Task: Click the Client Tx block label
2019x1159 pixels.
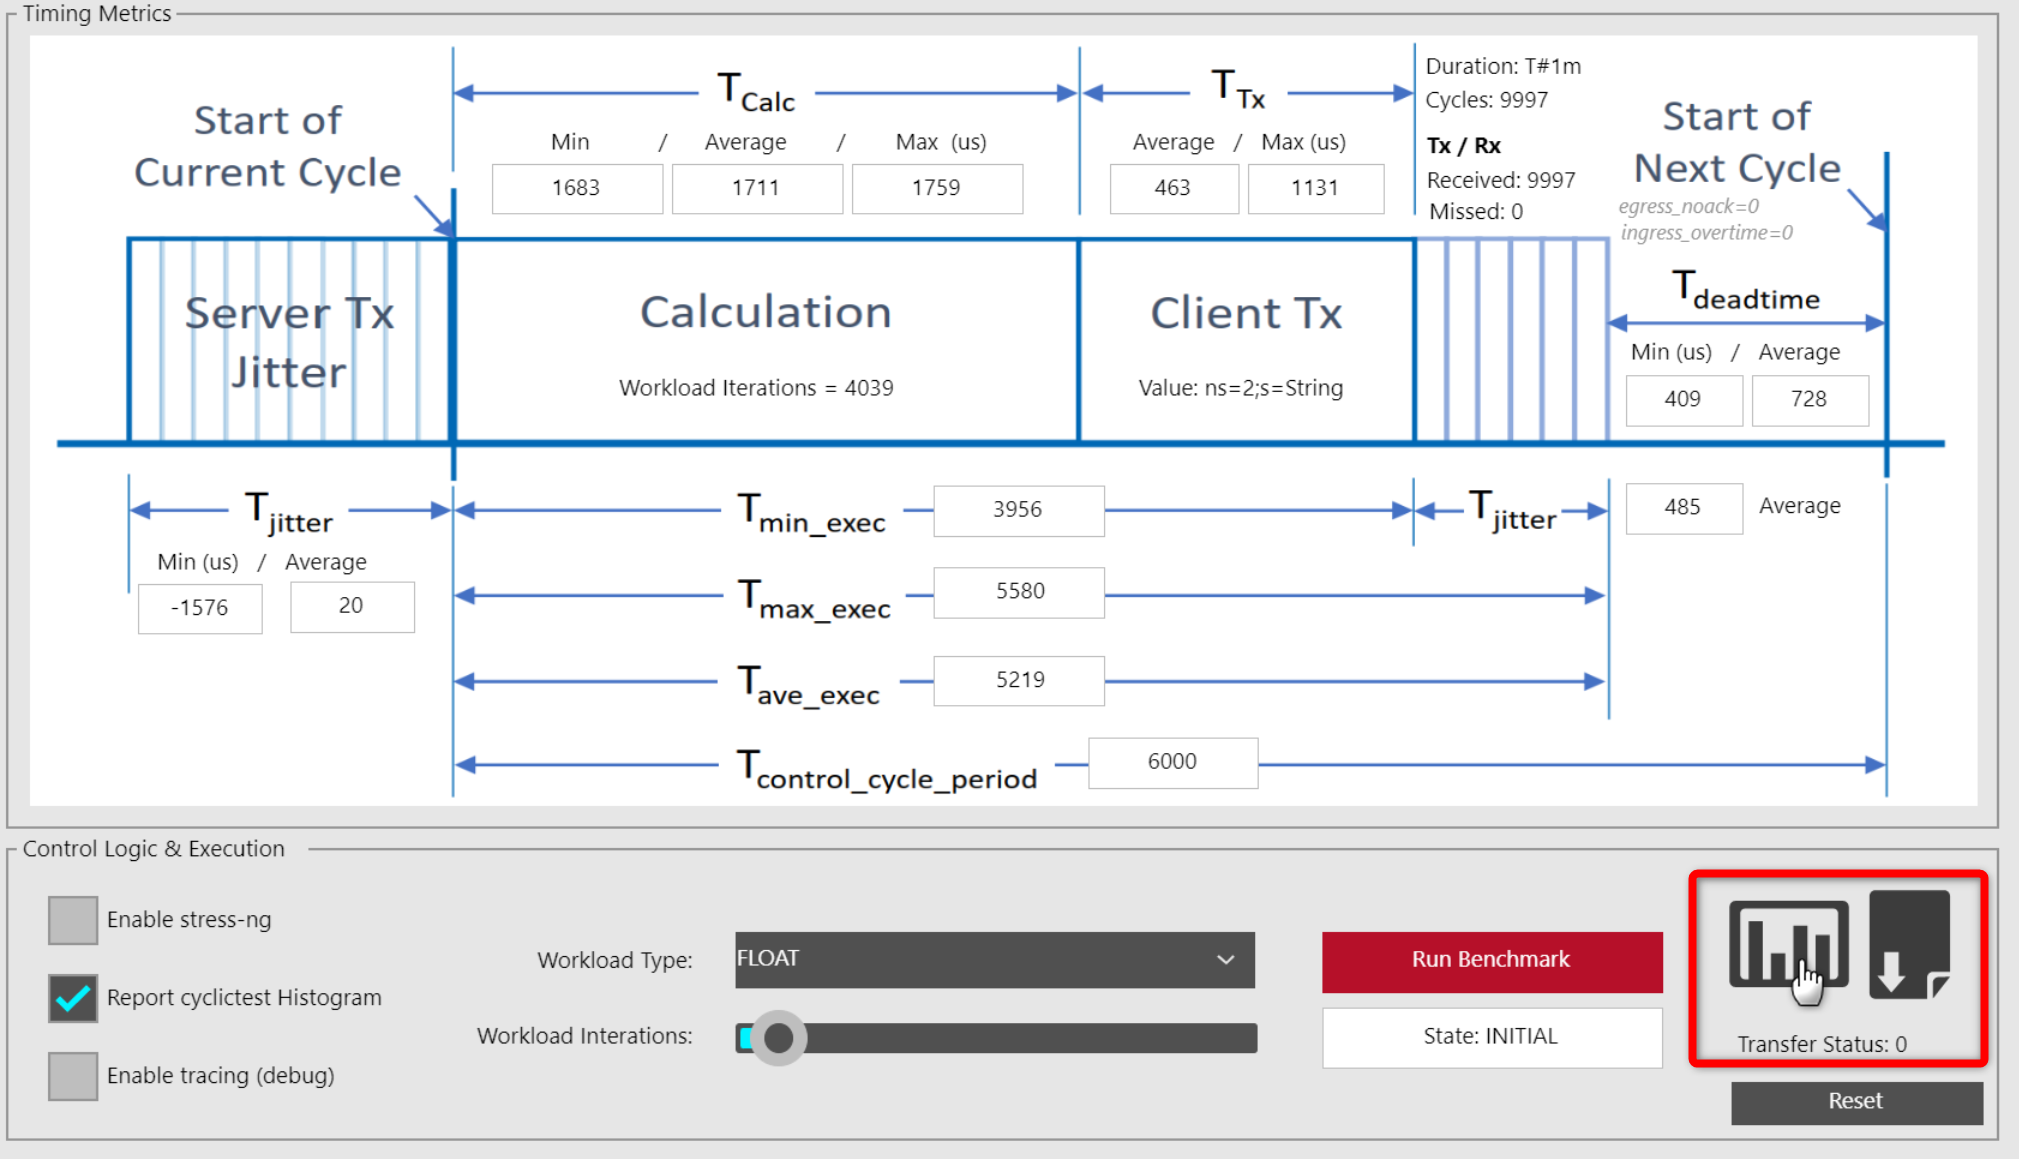Action: click(1246, 313)
